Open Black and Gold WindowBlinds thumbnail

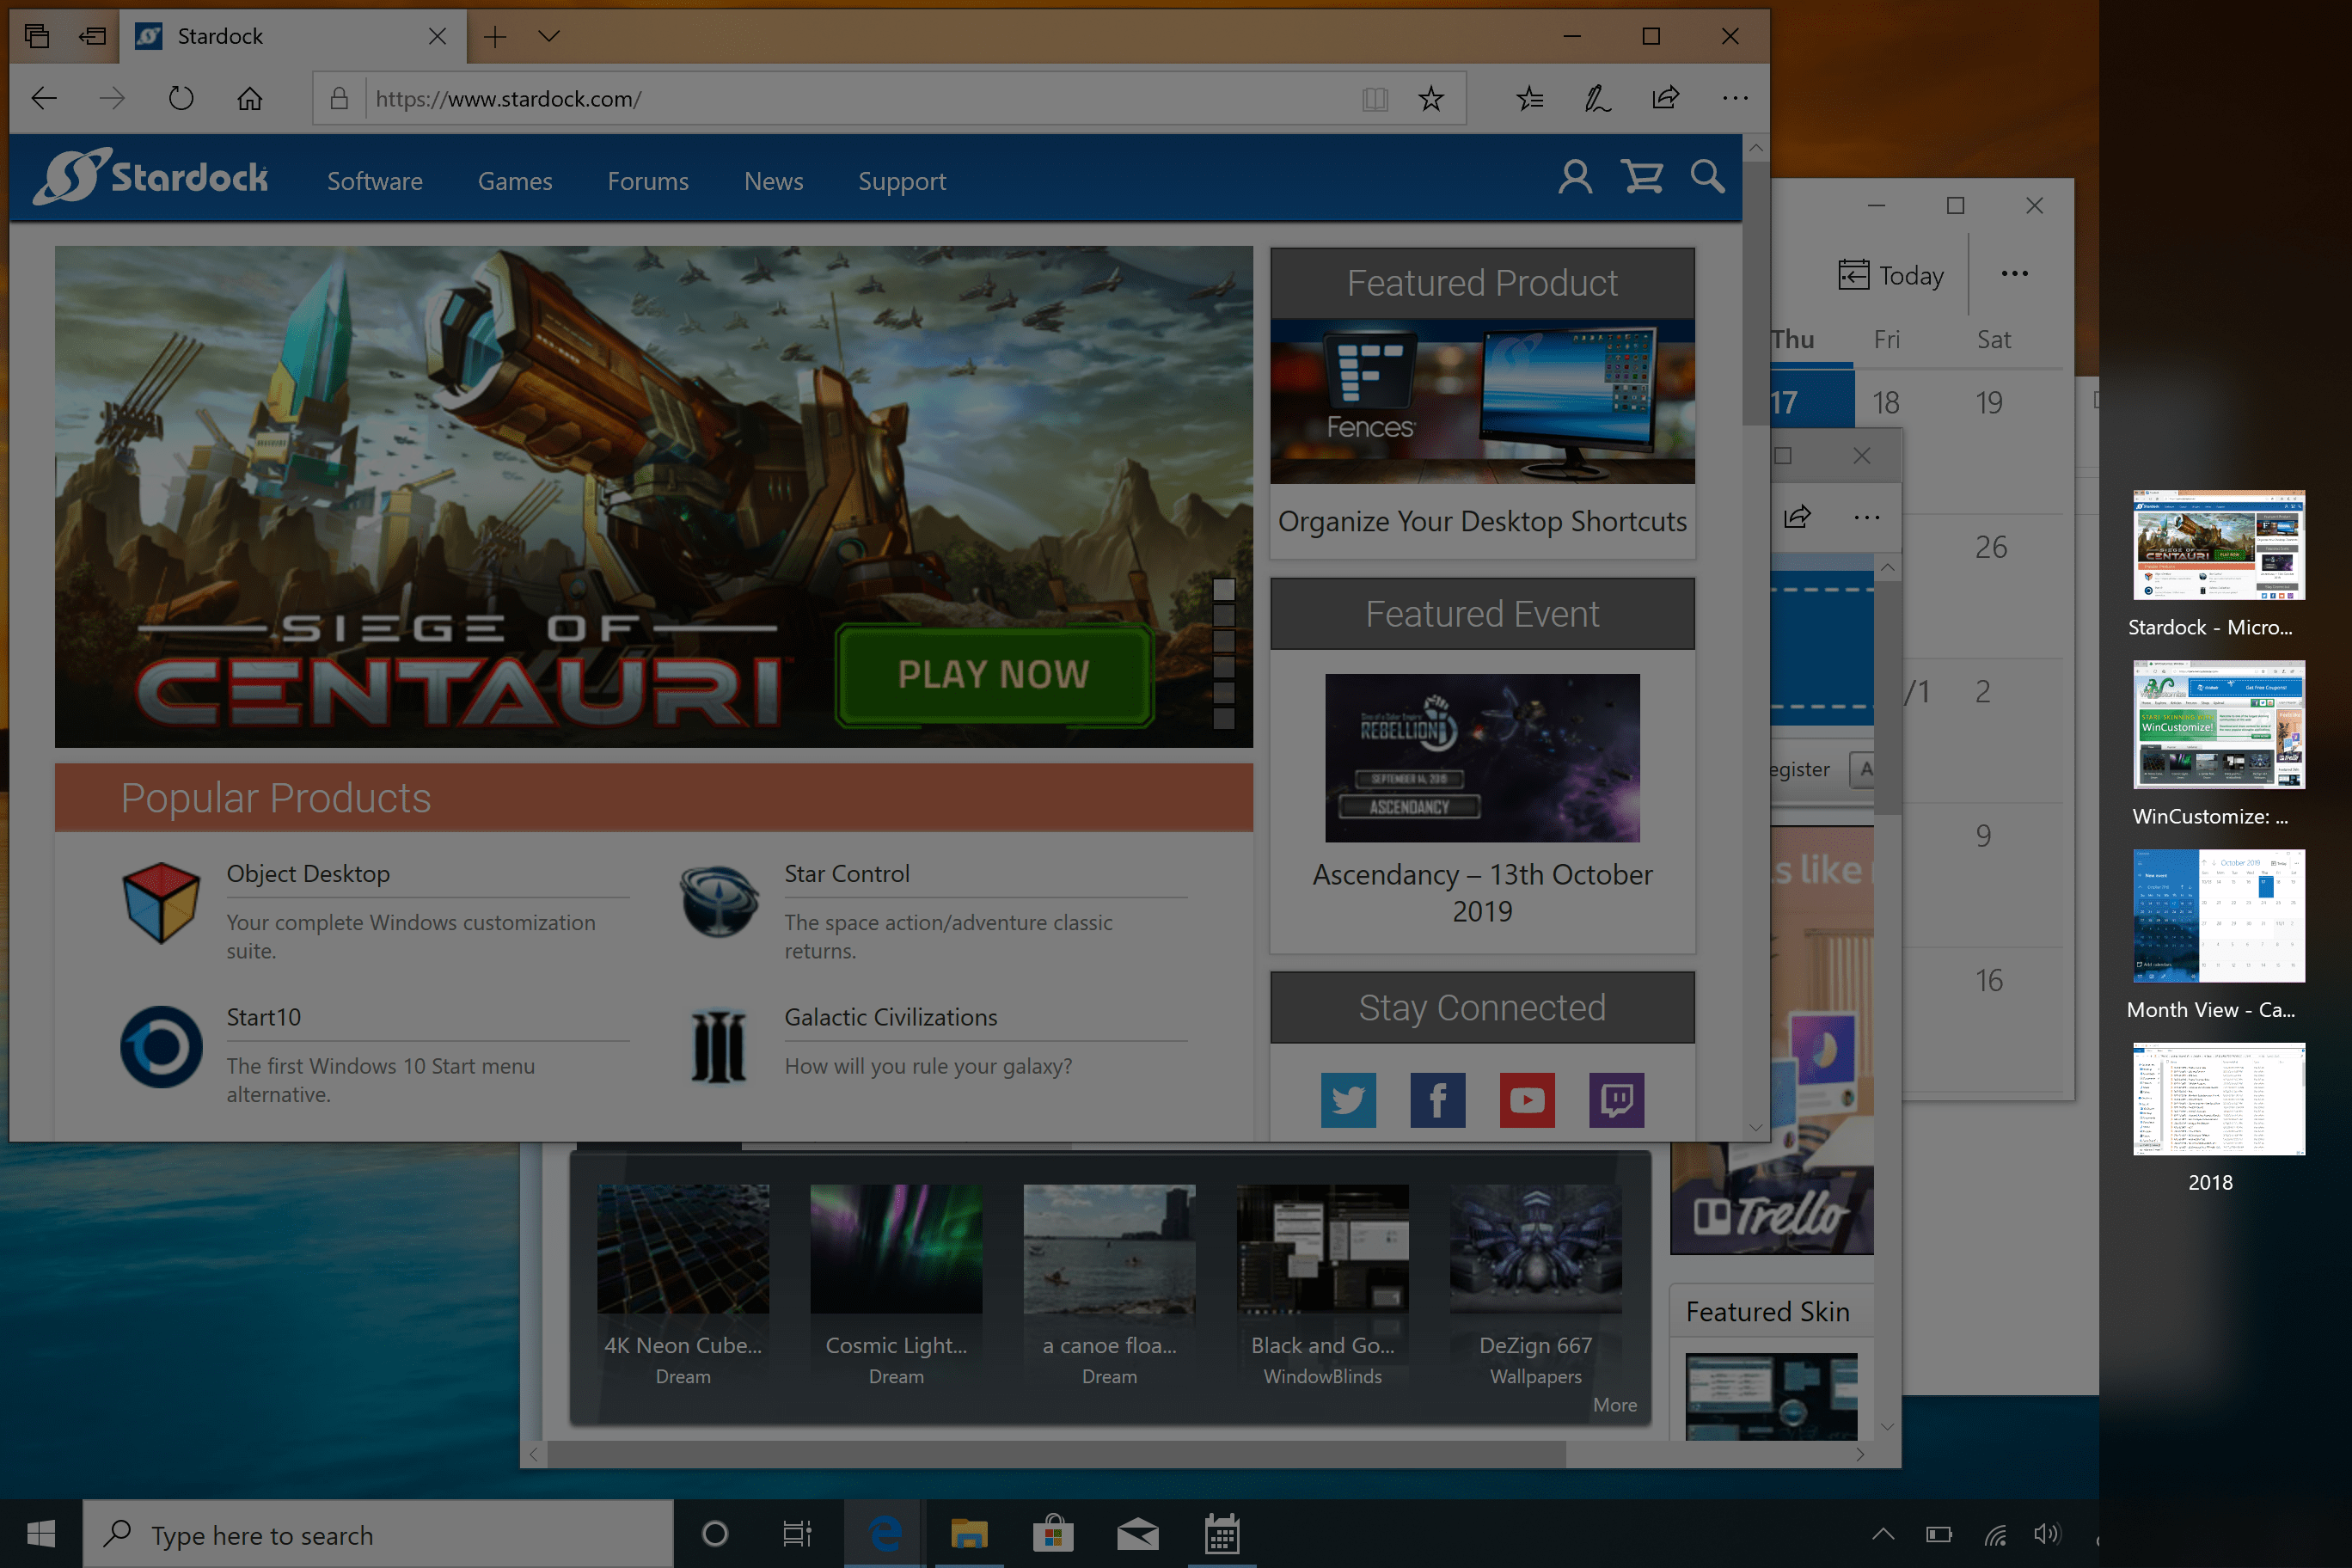[1322, 1248]
